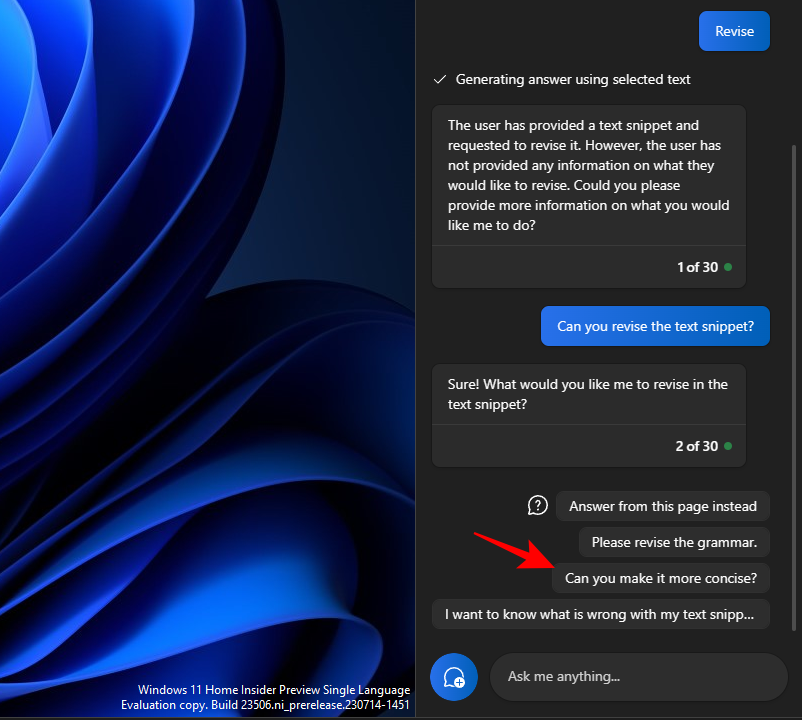Click the checkmark beside the generating-answer status

coord(441,79)
